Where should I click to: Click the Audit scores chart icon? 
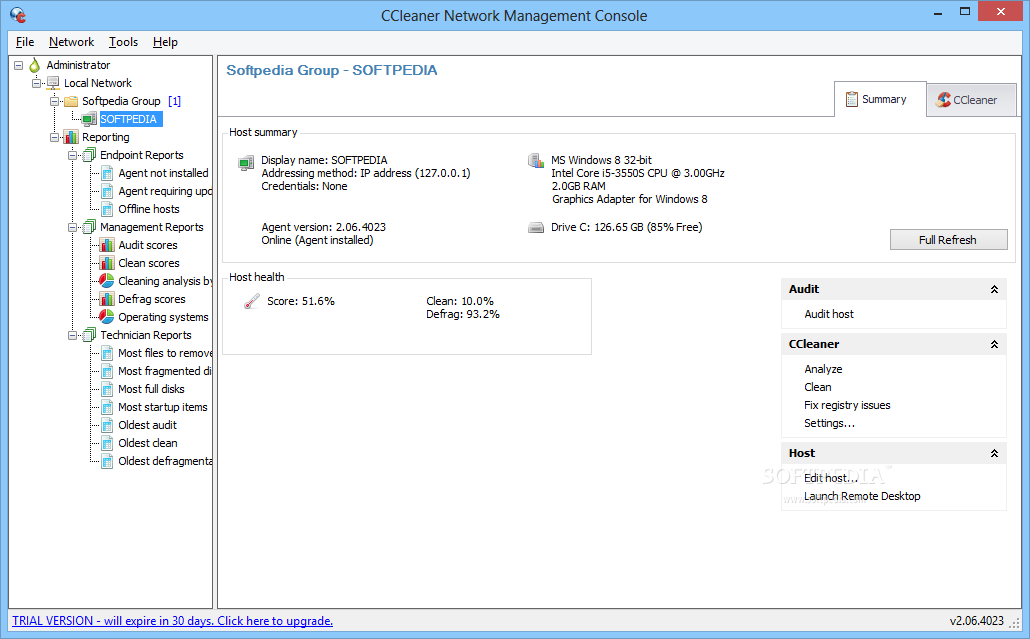pyautogui.click(x=106, y=245)
